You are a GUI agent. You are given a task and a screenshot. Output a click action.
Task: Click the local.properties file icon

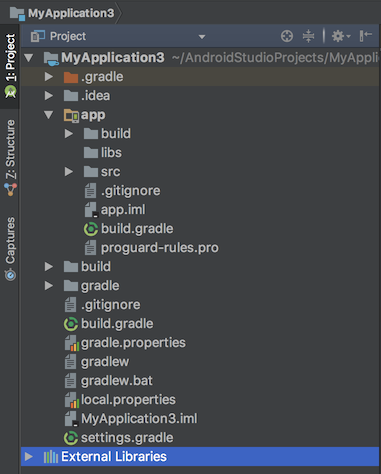click(x=71, y=400)
